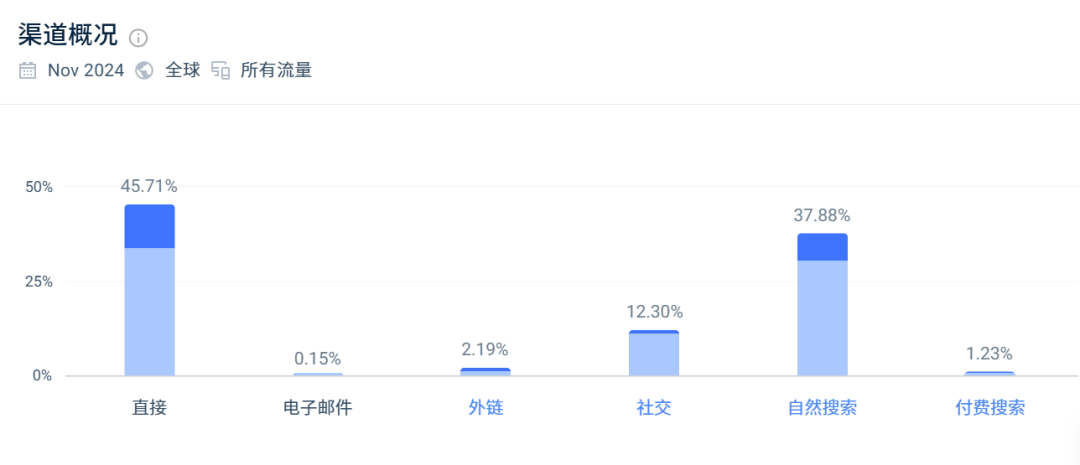Click the light blue part of 直接 bar

[150, 310]
